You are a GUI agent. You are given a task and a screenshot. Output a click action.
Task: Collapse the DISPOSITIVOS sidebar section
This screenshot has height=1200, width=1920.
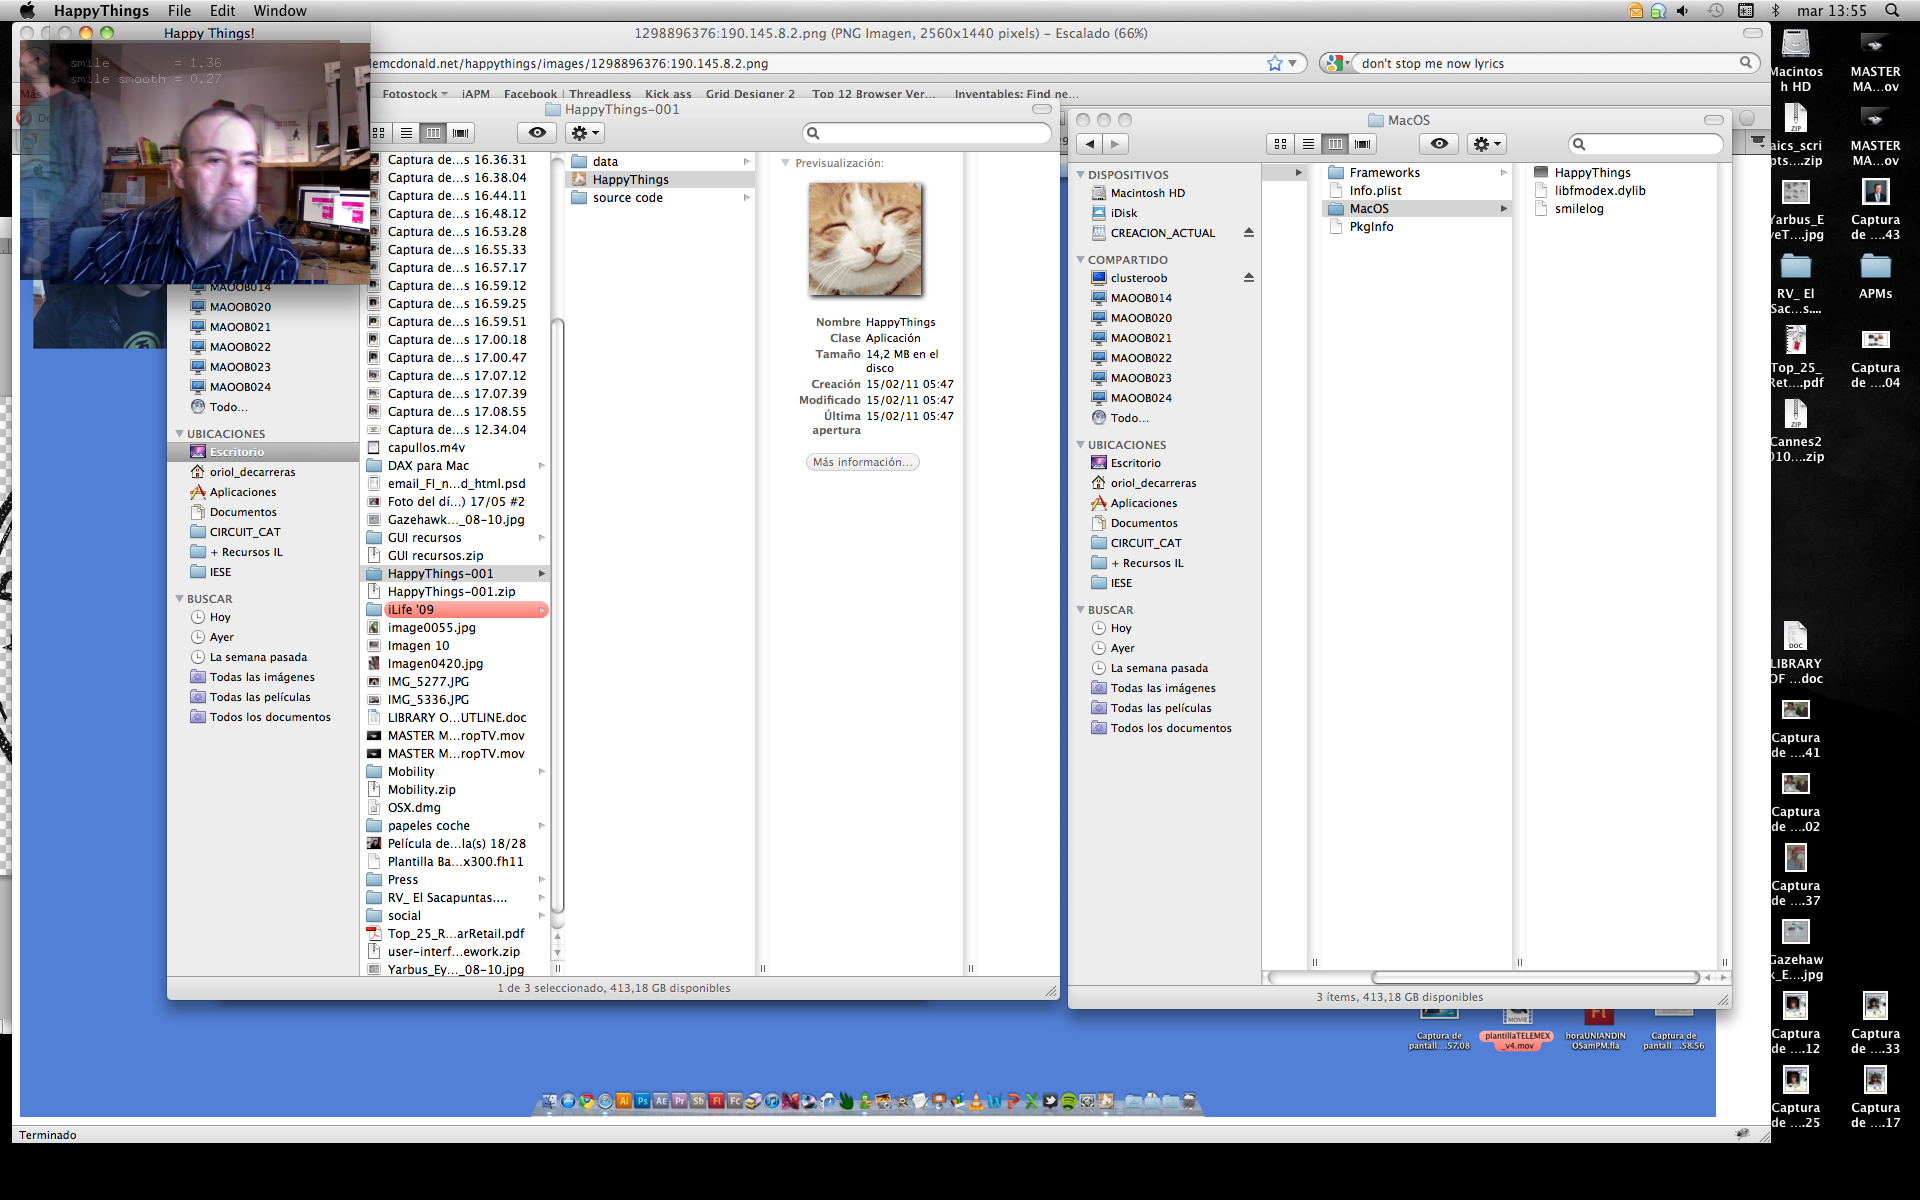click(x=1081, y=175)
